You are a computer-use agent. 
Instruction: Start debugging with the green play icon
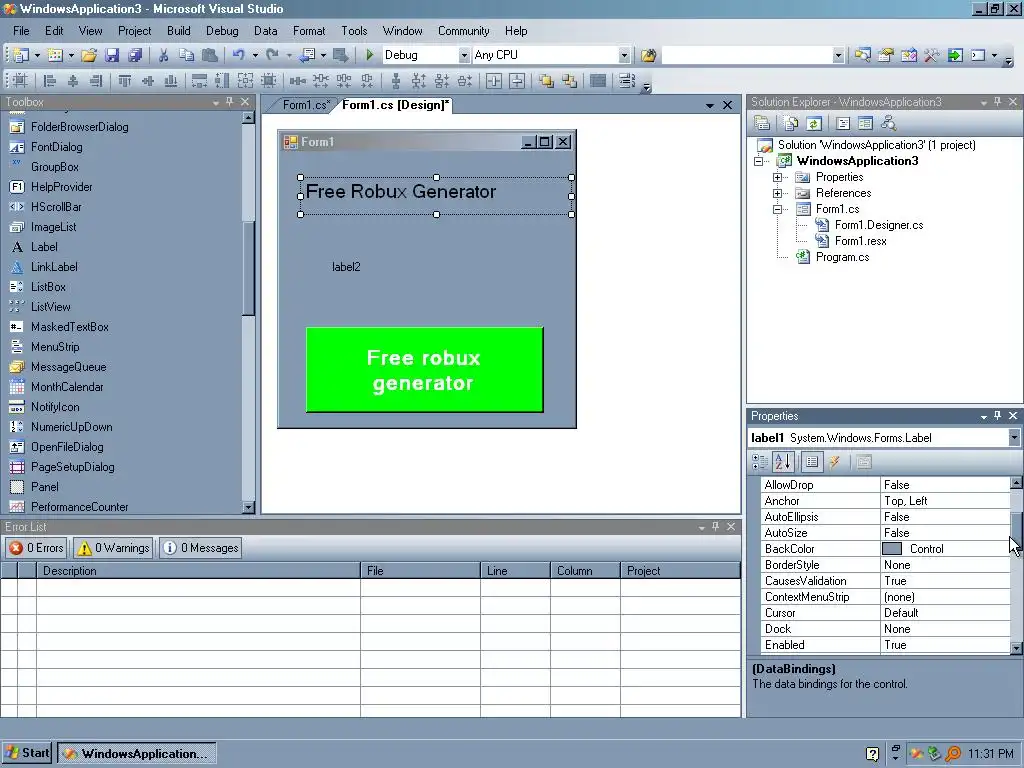370,56
